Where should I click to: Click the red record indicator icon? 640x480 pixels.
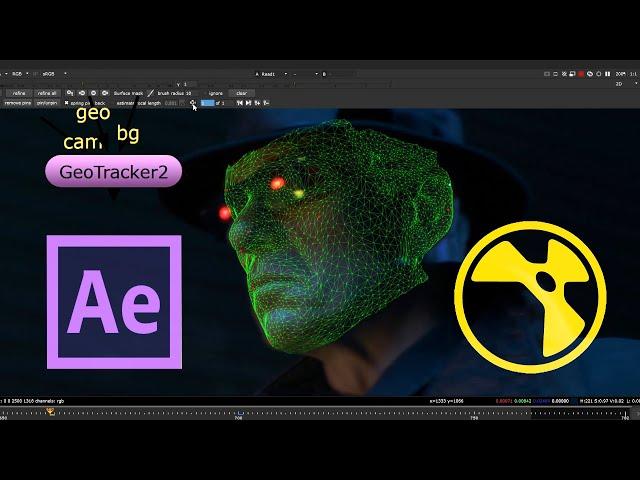point(581,74)
